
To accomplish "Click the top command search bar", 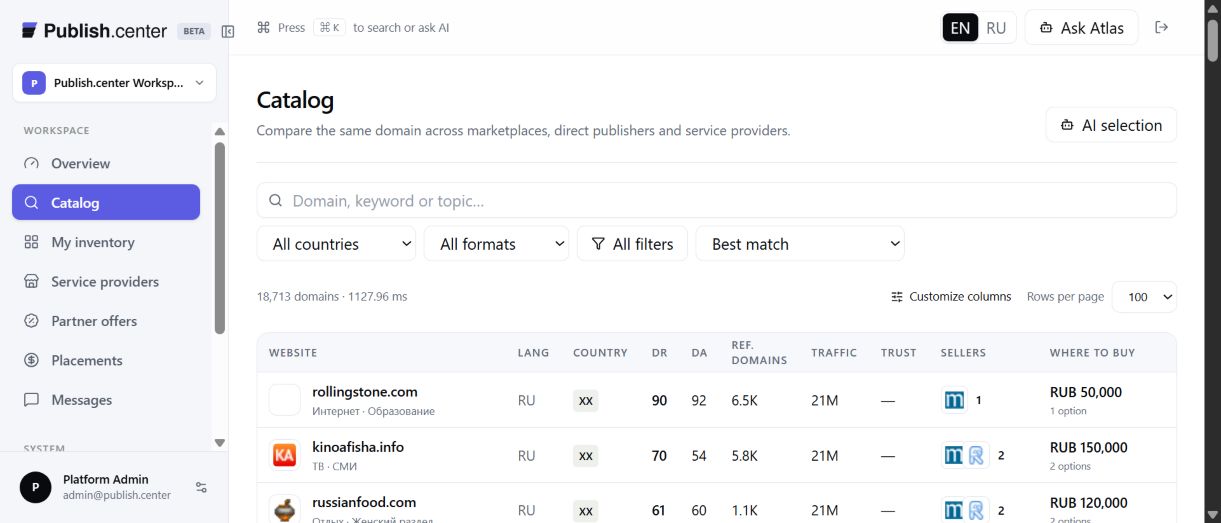I will pos(353,28).
